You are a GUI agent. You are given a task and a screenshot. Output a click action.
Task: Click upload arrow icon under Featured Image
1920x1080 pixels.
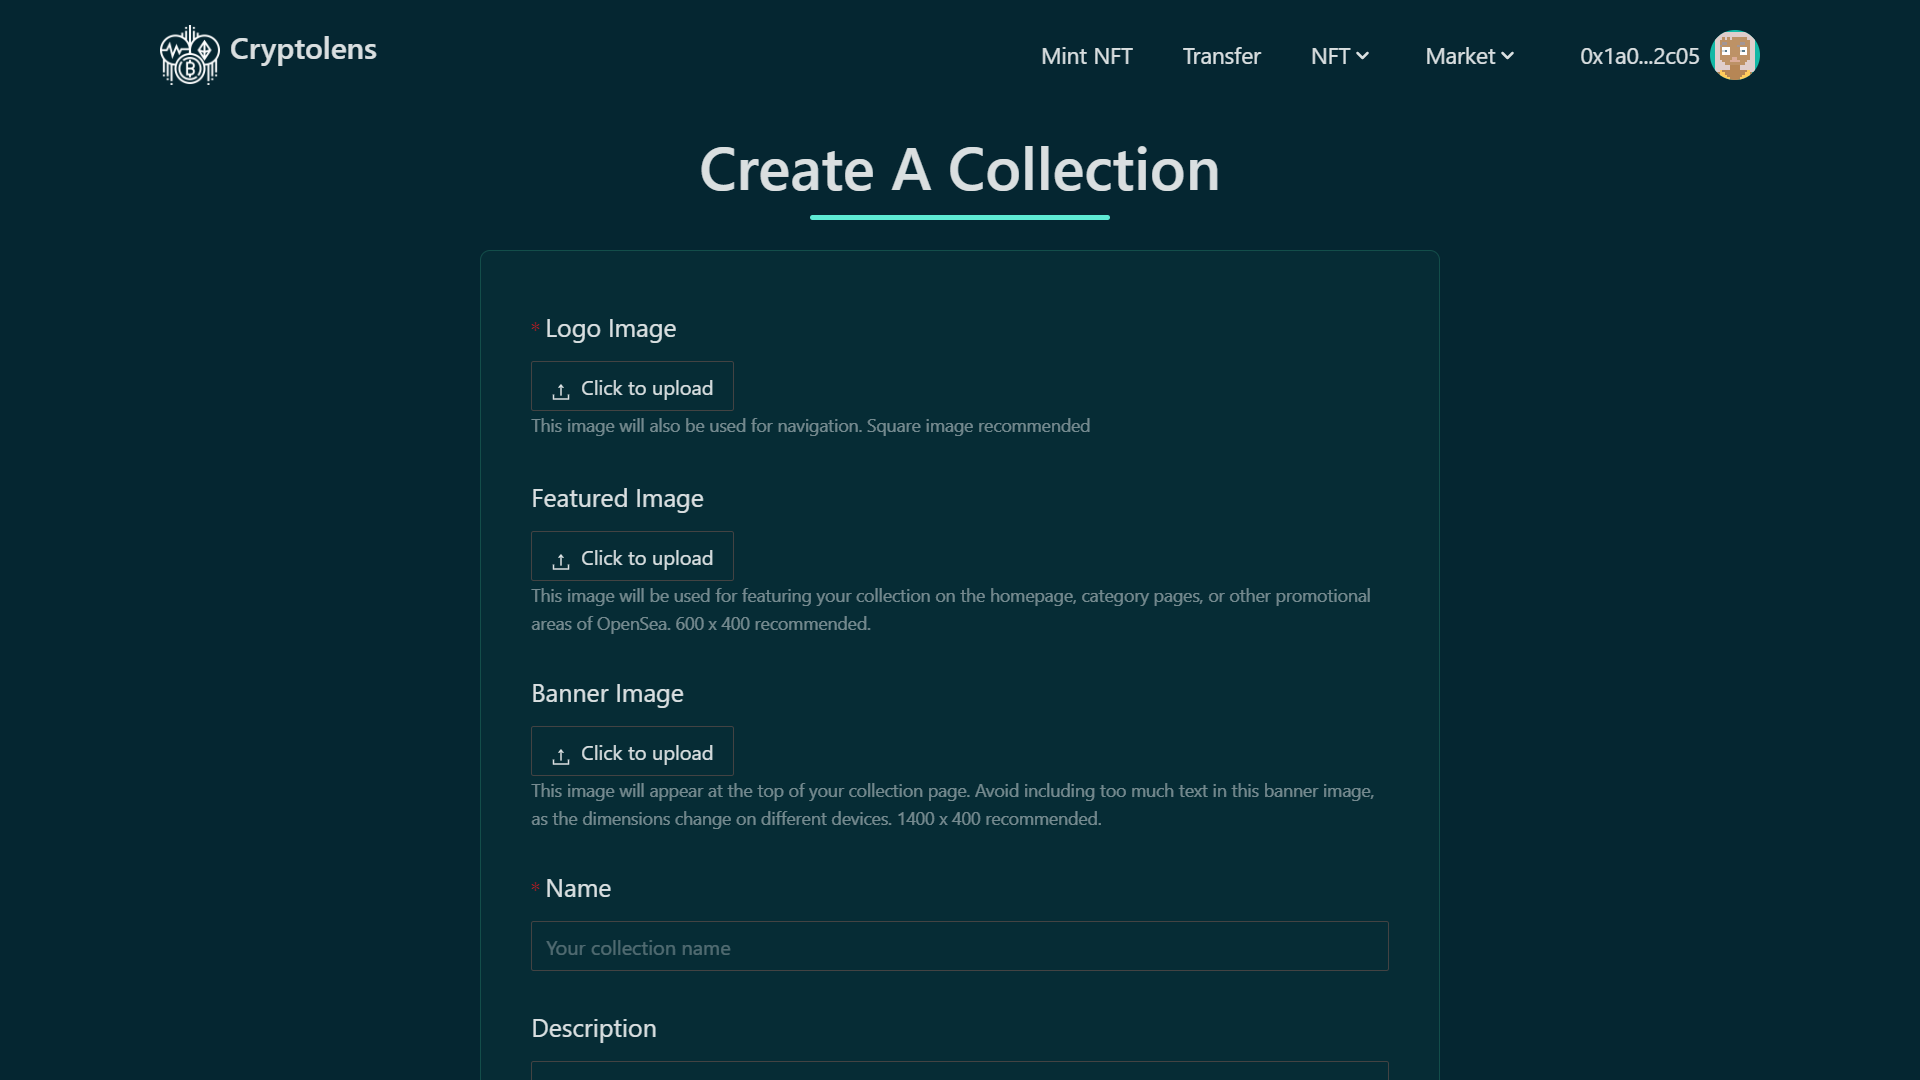[561, 560]
